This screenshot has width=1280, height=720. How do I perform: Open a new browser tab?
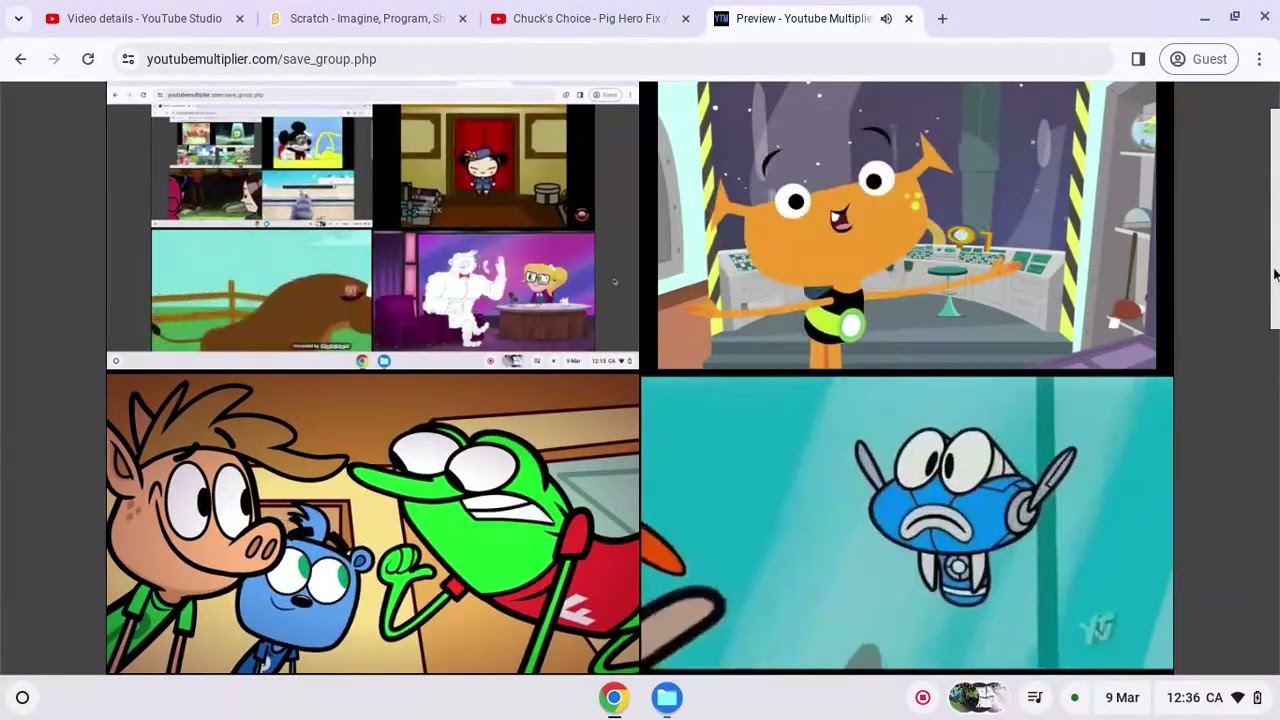click(x=942, y=19)
